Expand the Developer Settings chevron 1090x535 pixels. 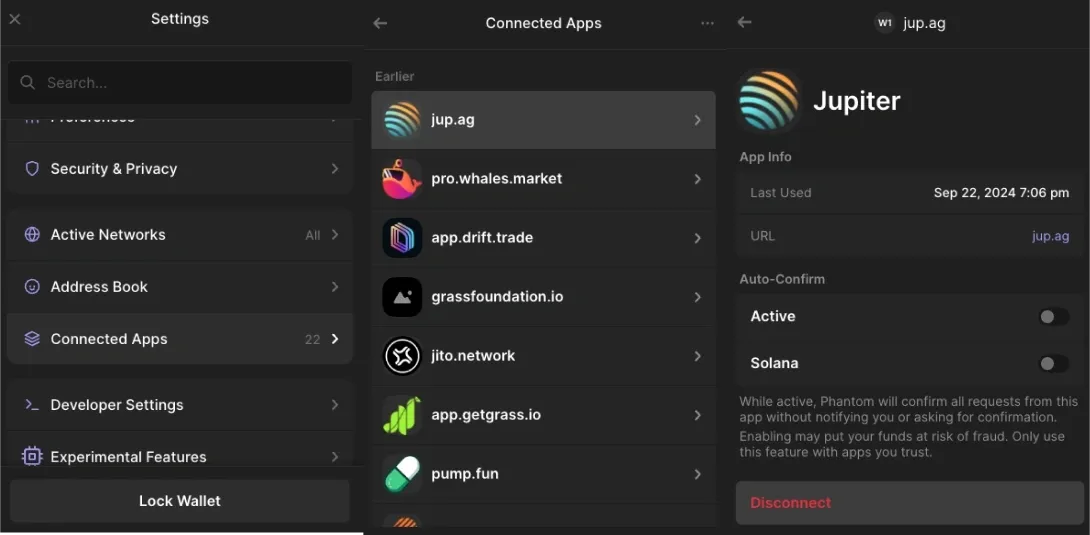[335, 405]
